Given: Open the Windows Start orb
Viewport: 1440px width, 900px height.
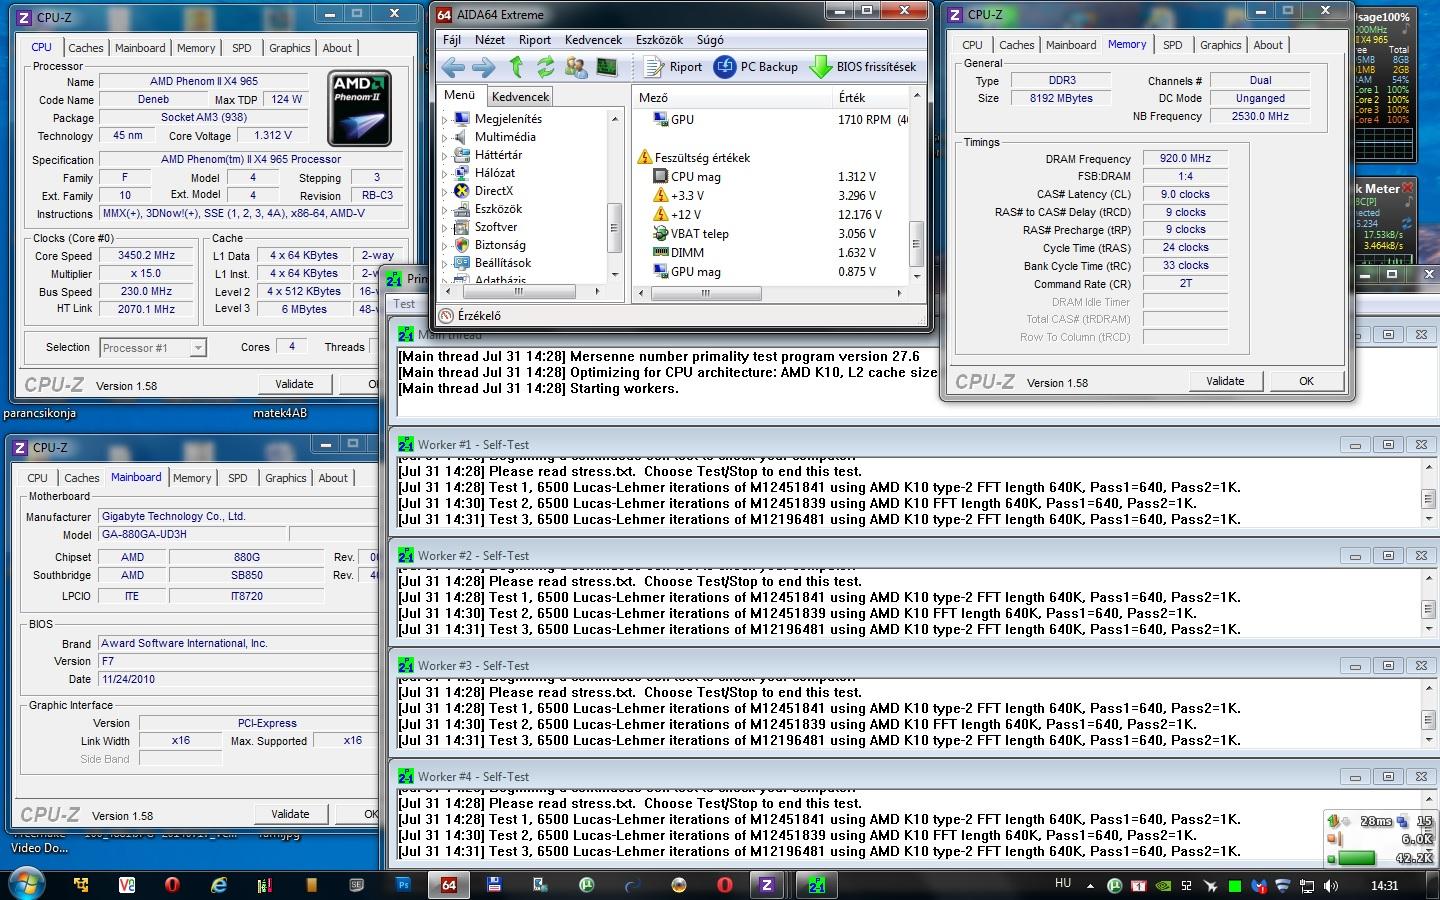Looking at the screenshot, I should click(x=27, y=884).
